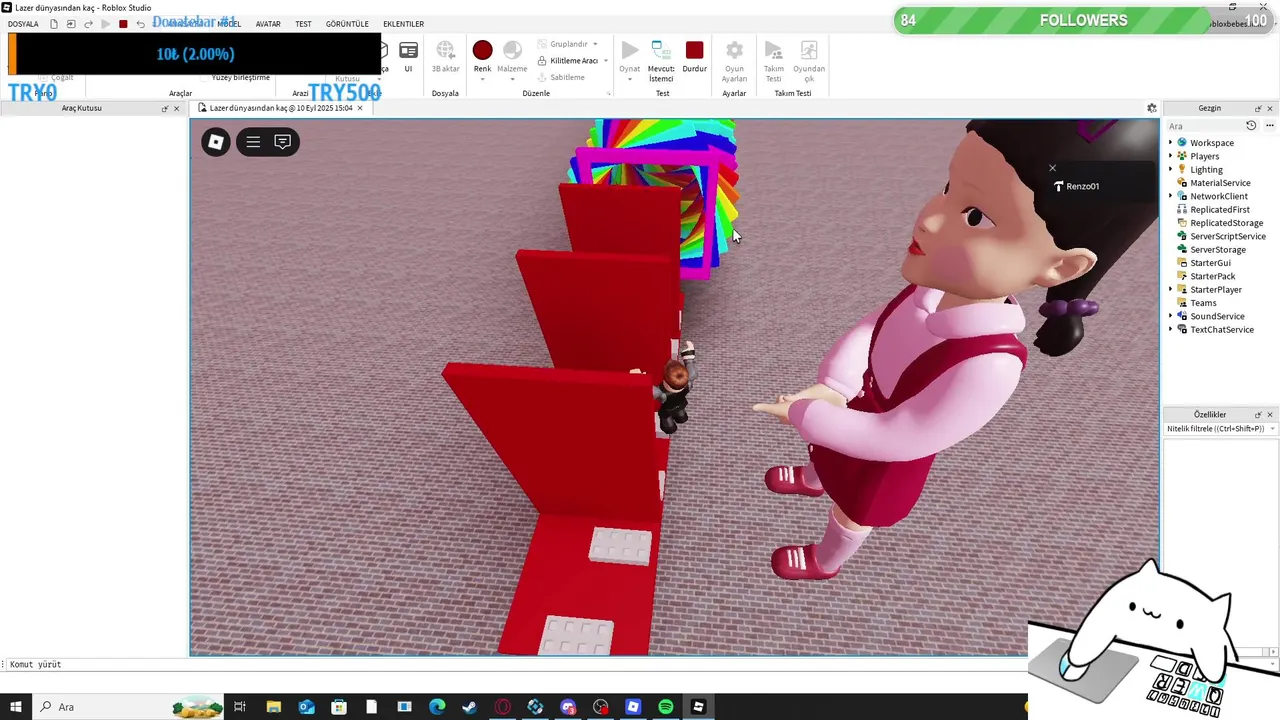Open Microsoft Edge from the taskbar
This screenshot has width=1280, height=720.
coord(437,707)
